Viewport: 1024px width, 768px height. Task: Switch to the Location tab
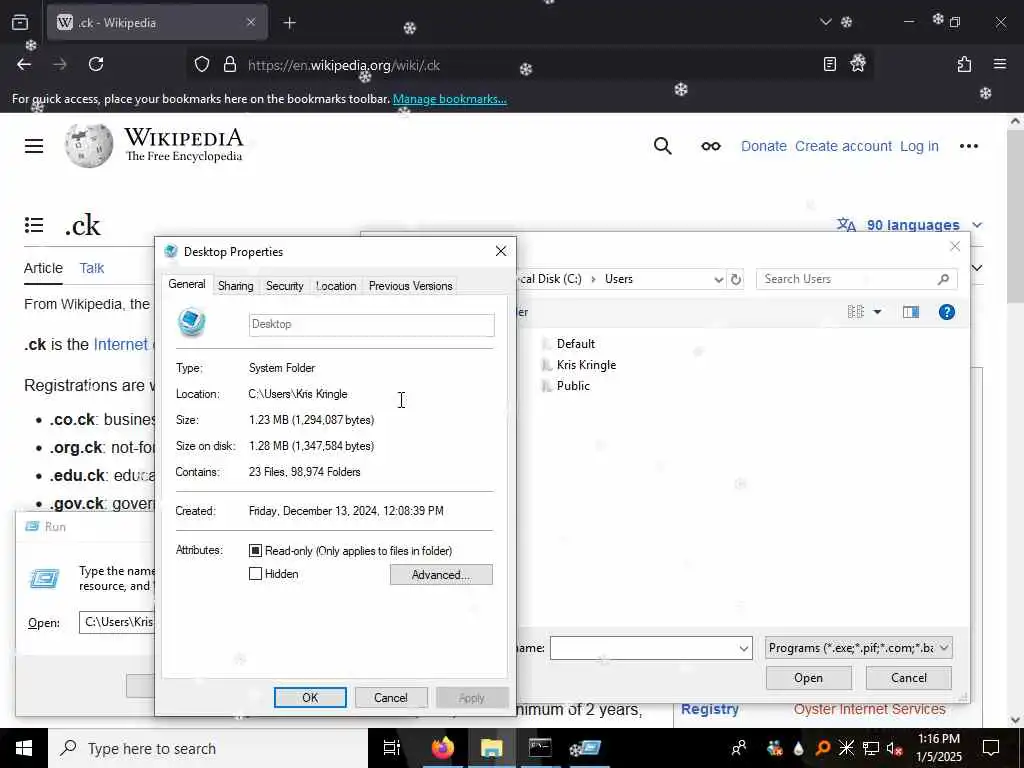[336, 286]
